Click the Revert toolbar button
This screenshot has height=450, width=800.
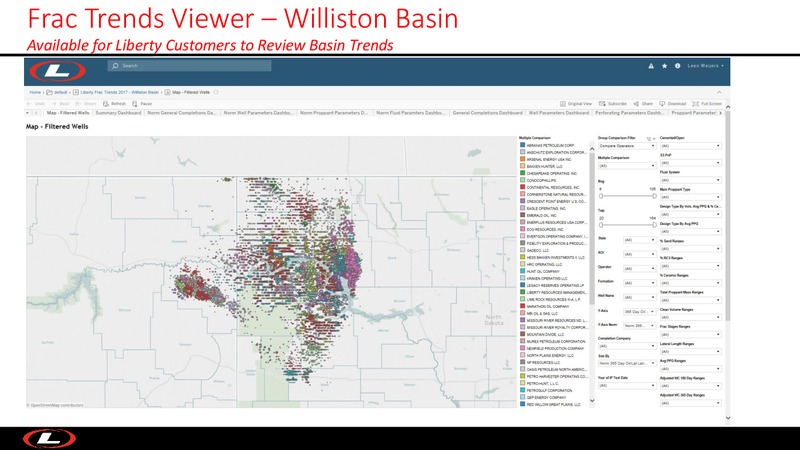tap(85, 104)
